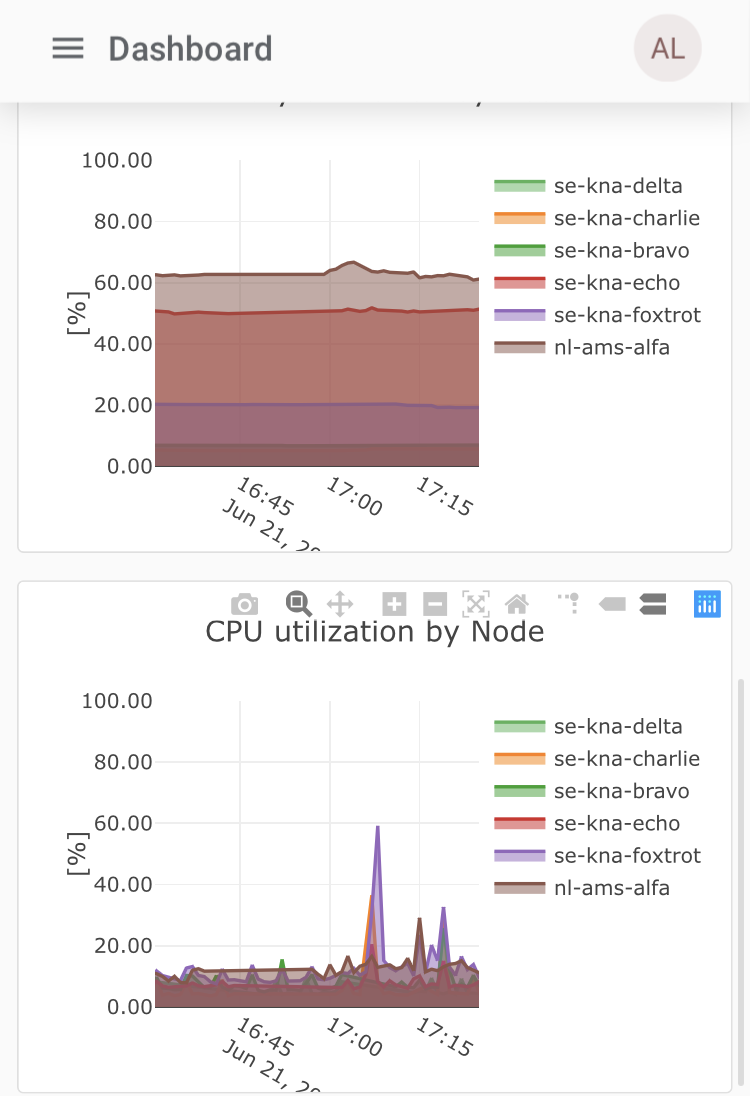Select the Zoom tool in the chart modebar
This screenshot has height=1096, width=750.
pyautogui.click(x=297, y=604)
